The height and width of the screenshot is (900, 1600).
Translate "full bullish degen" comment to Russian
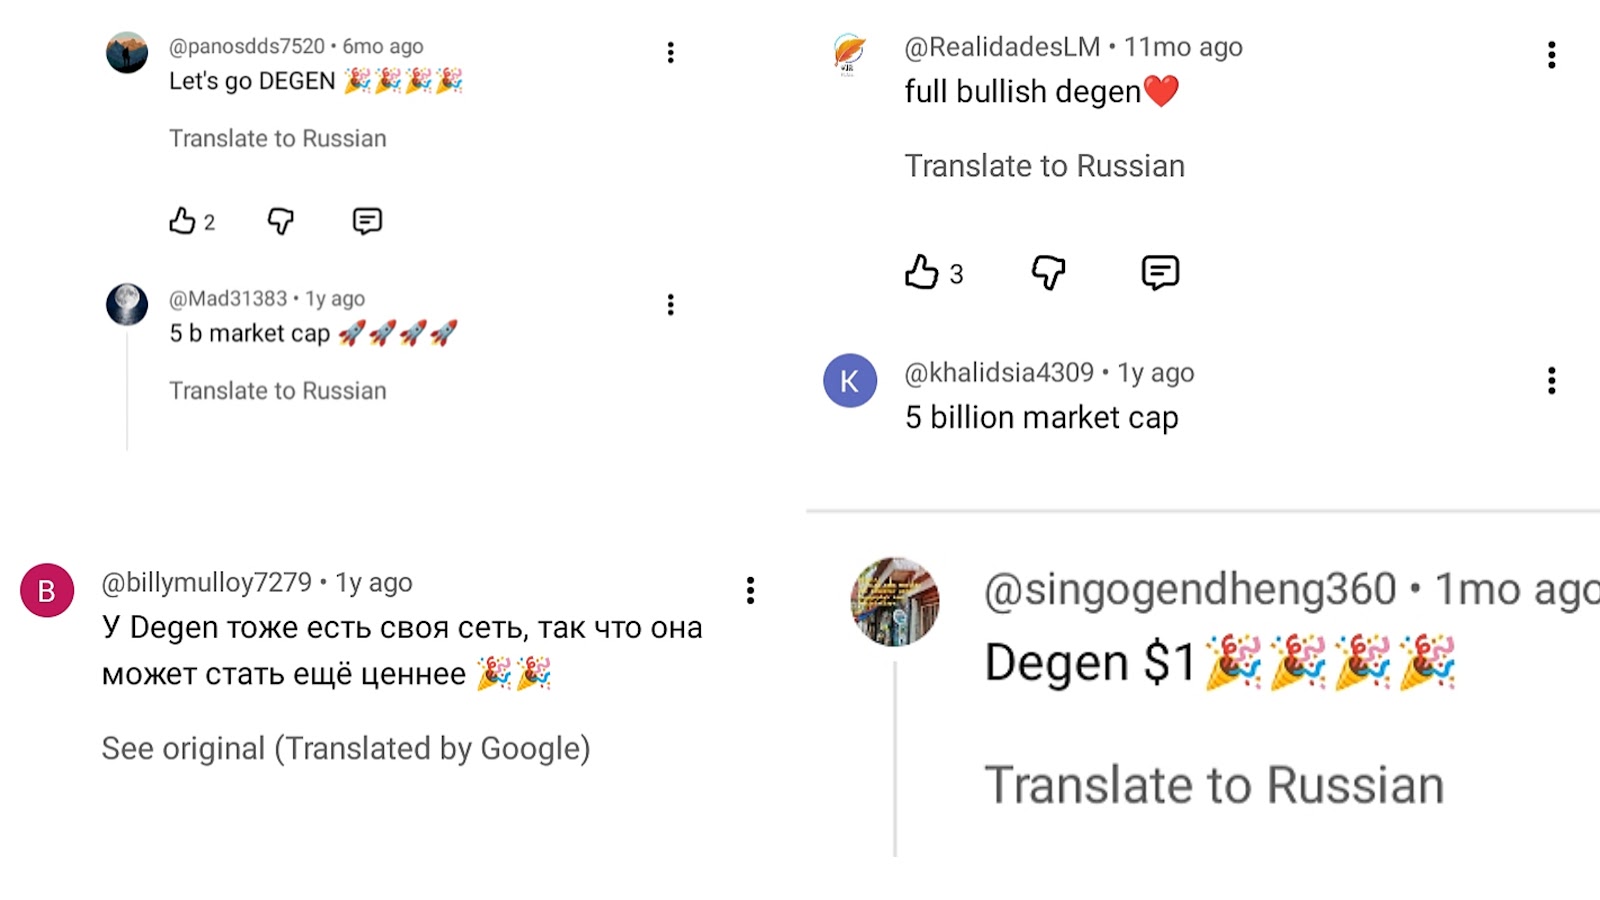click(1044, 166)
